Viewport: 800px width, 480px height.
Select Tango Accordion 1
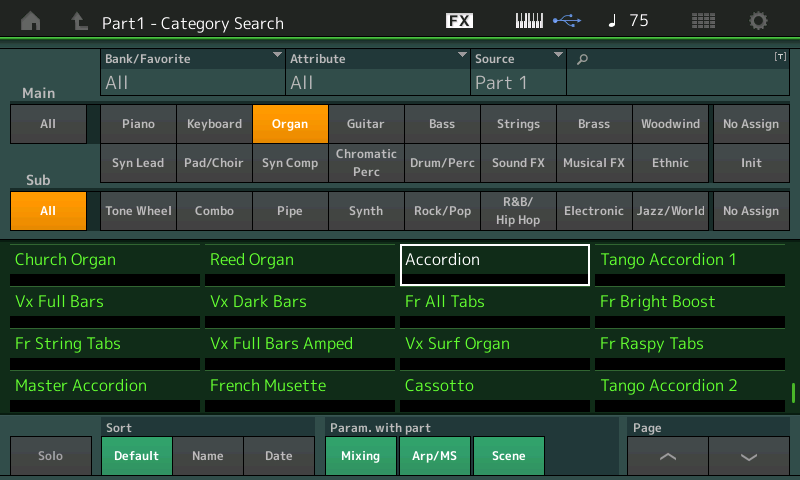[690, 265]
